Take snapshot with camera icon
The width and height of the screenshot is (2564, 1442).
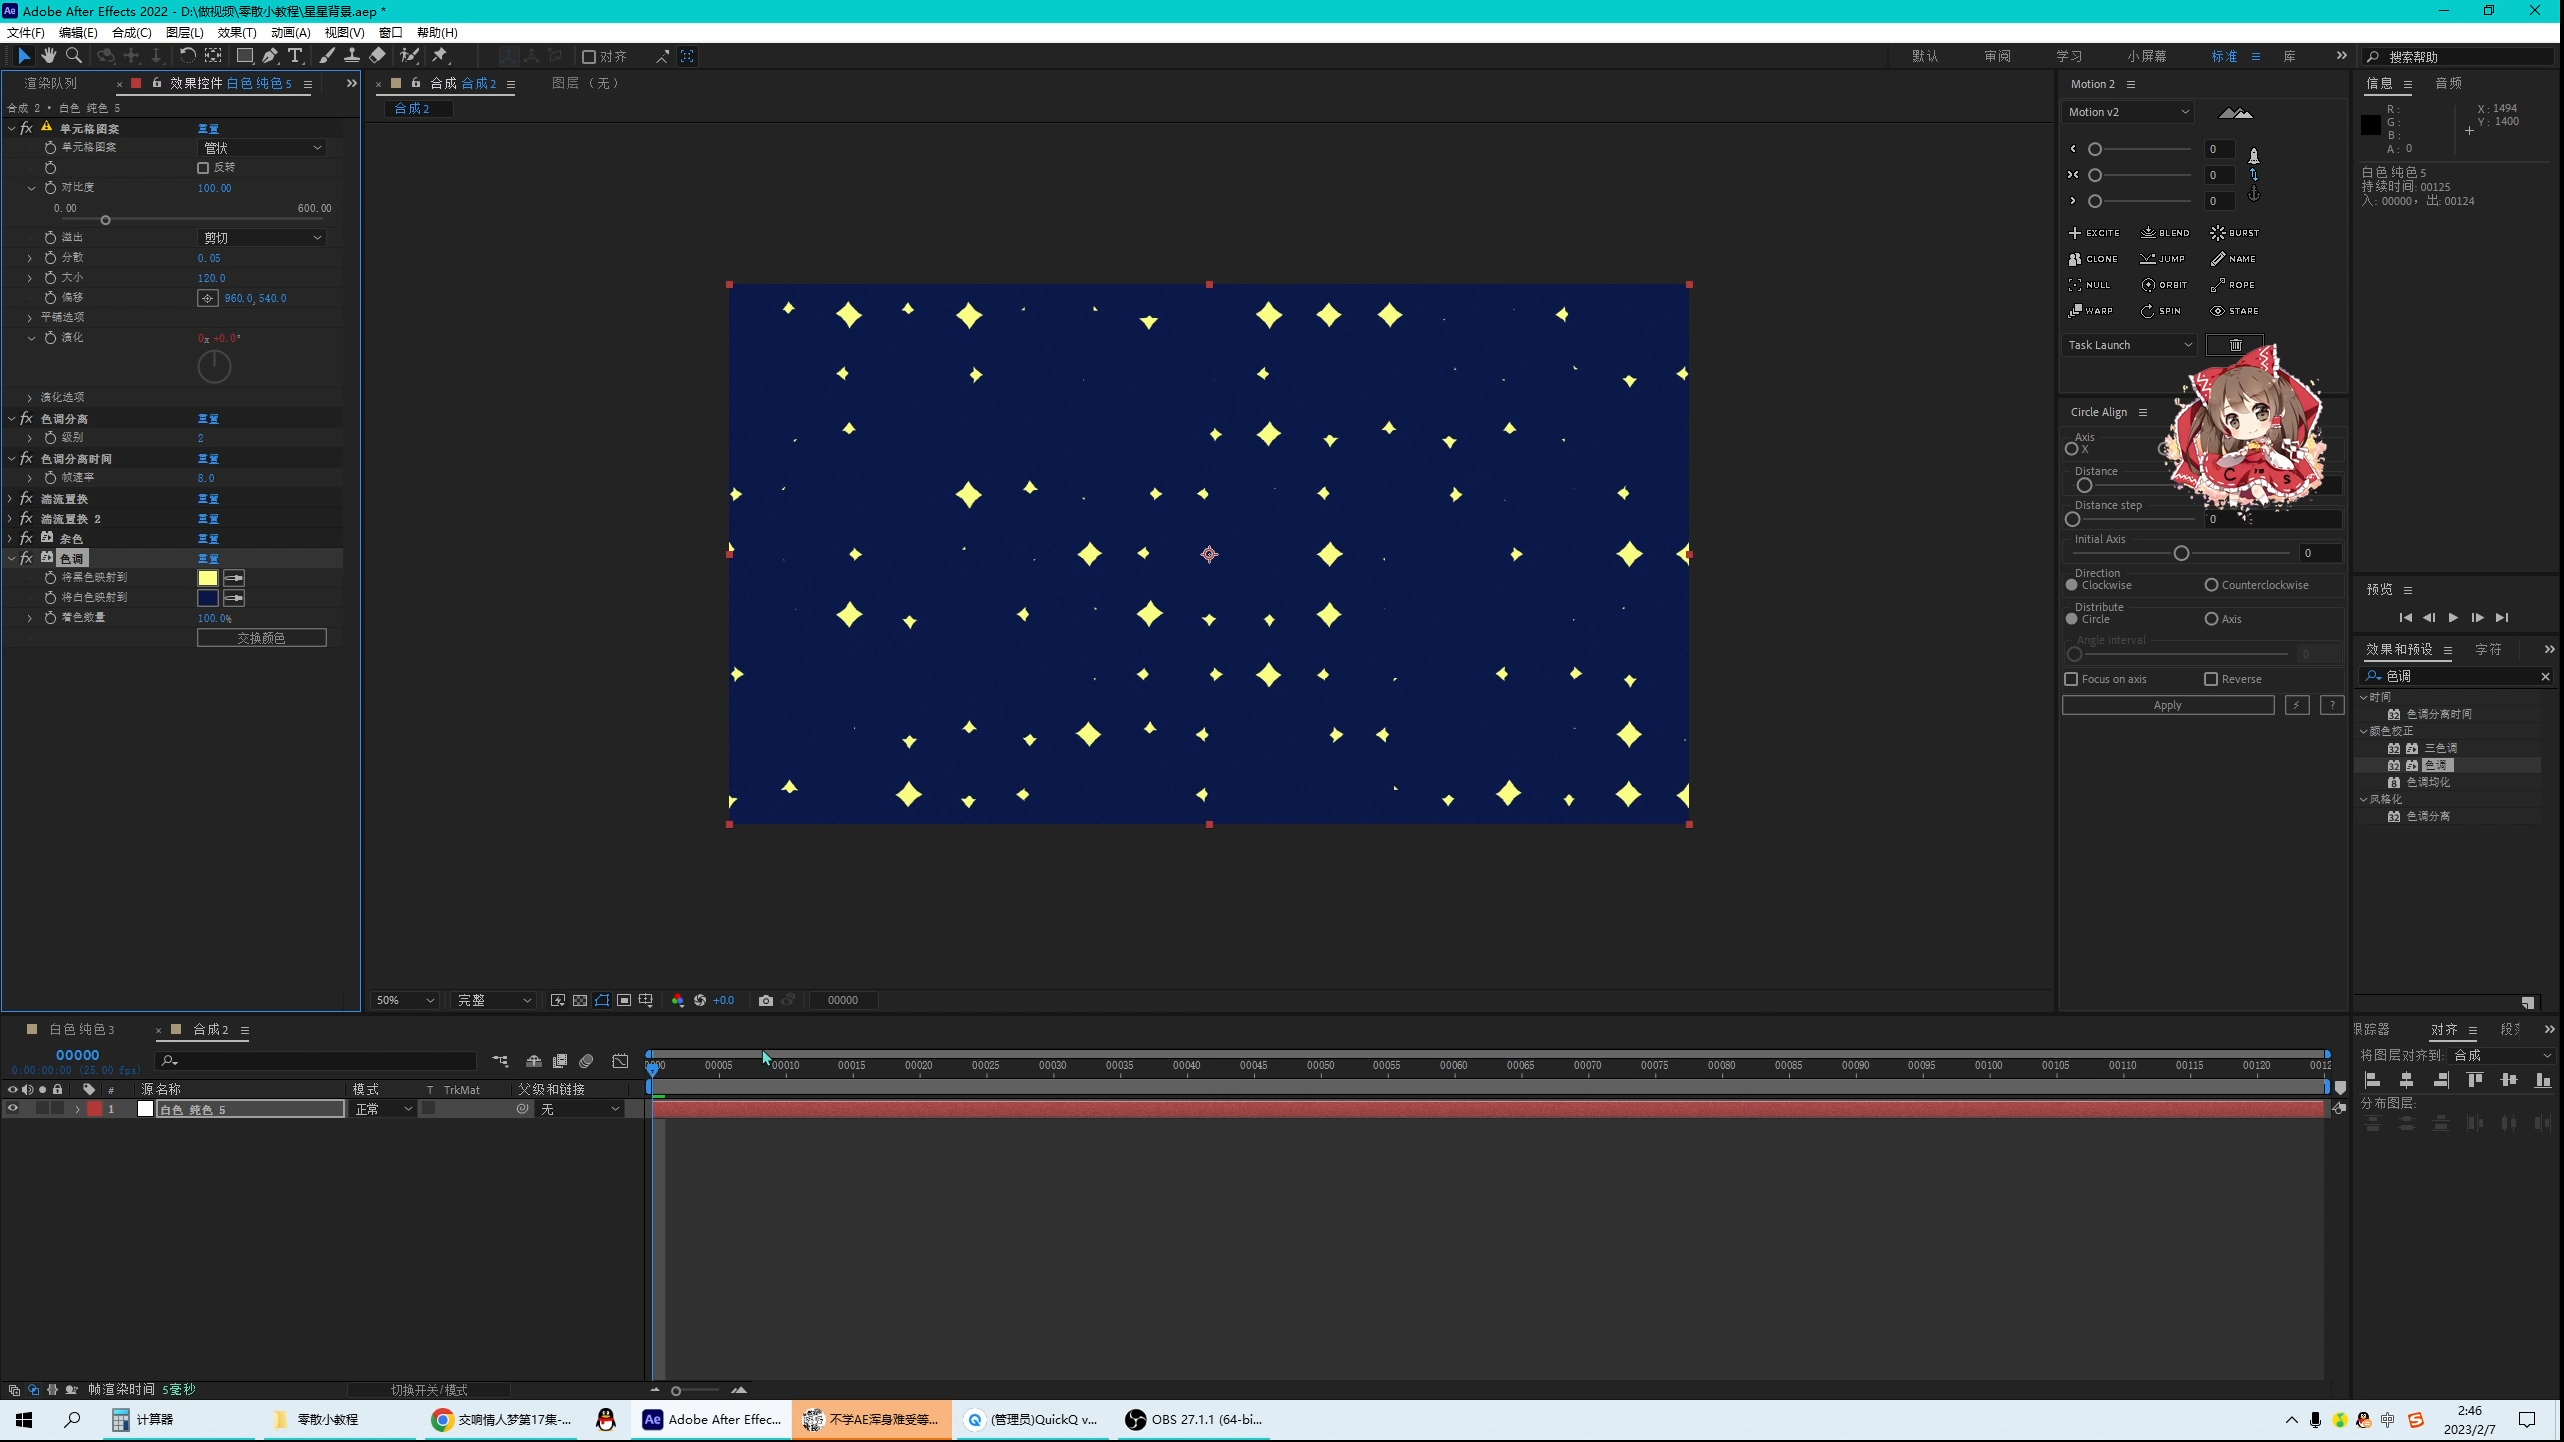point(766,1000)
